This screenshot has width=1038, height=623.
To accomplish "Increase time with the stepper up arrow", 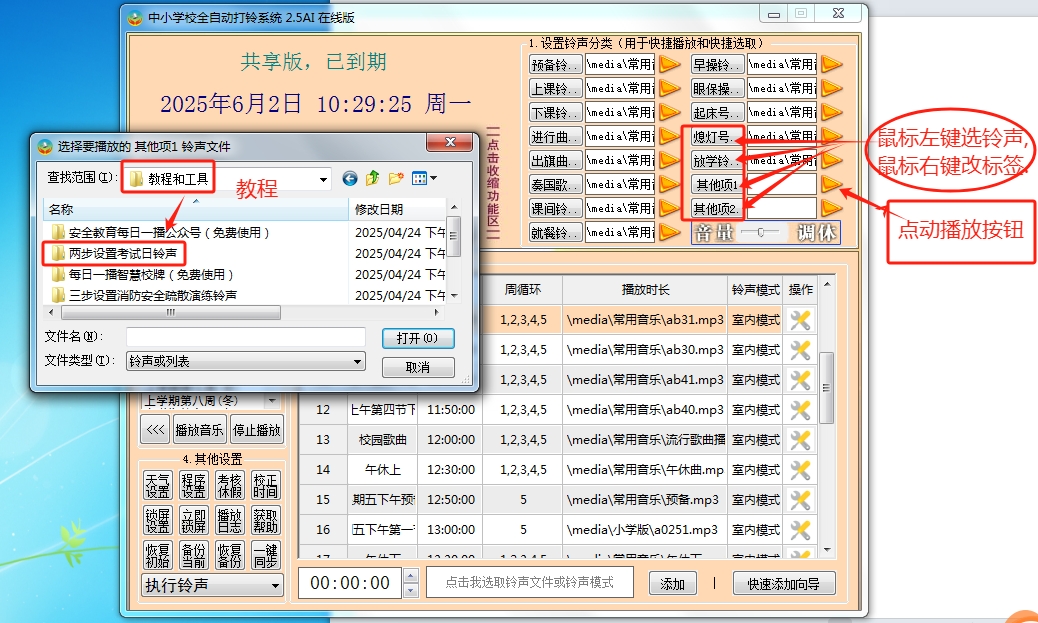I will 410,575.
